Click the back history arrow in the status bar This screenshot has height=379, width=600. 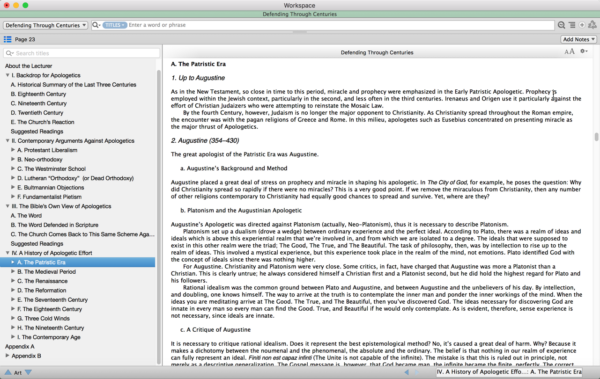point(406,372)
